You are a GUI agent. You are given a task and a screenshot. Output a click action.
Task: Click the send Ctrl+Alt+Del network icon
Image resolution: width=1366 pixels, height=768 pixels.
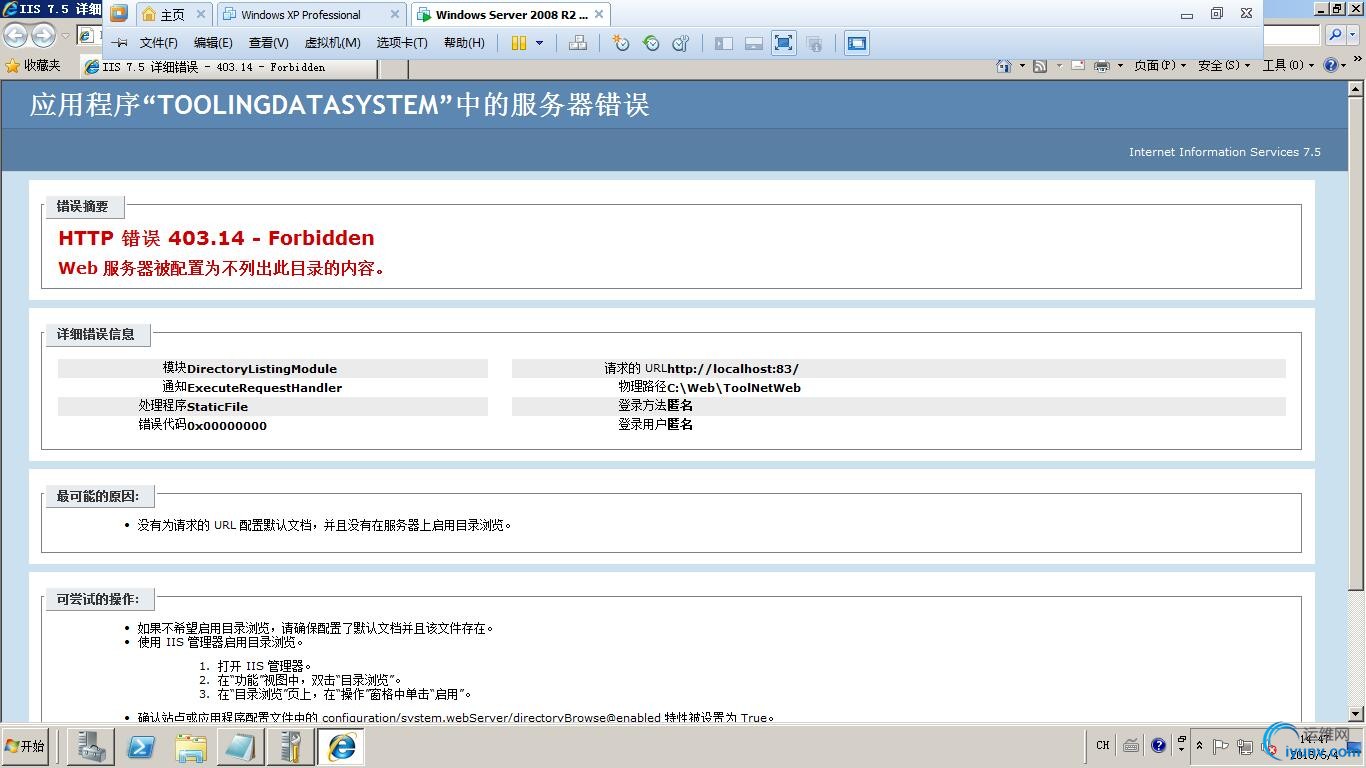[x=577, y=43]
